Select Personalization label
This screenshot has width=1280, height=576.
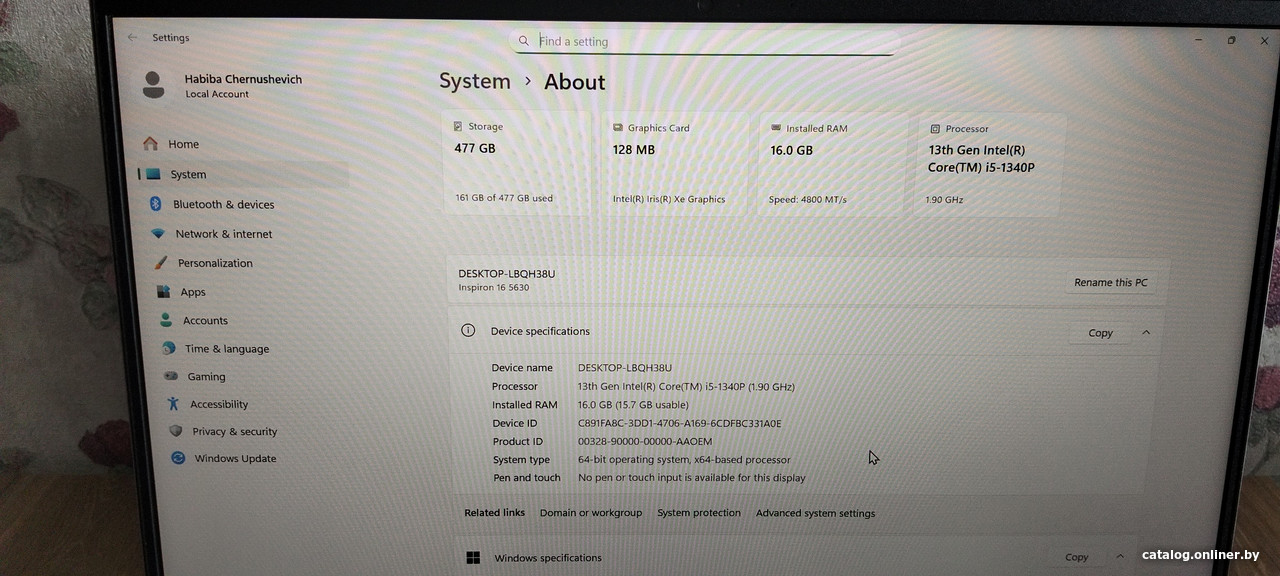(215, 263)
